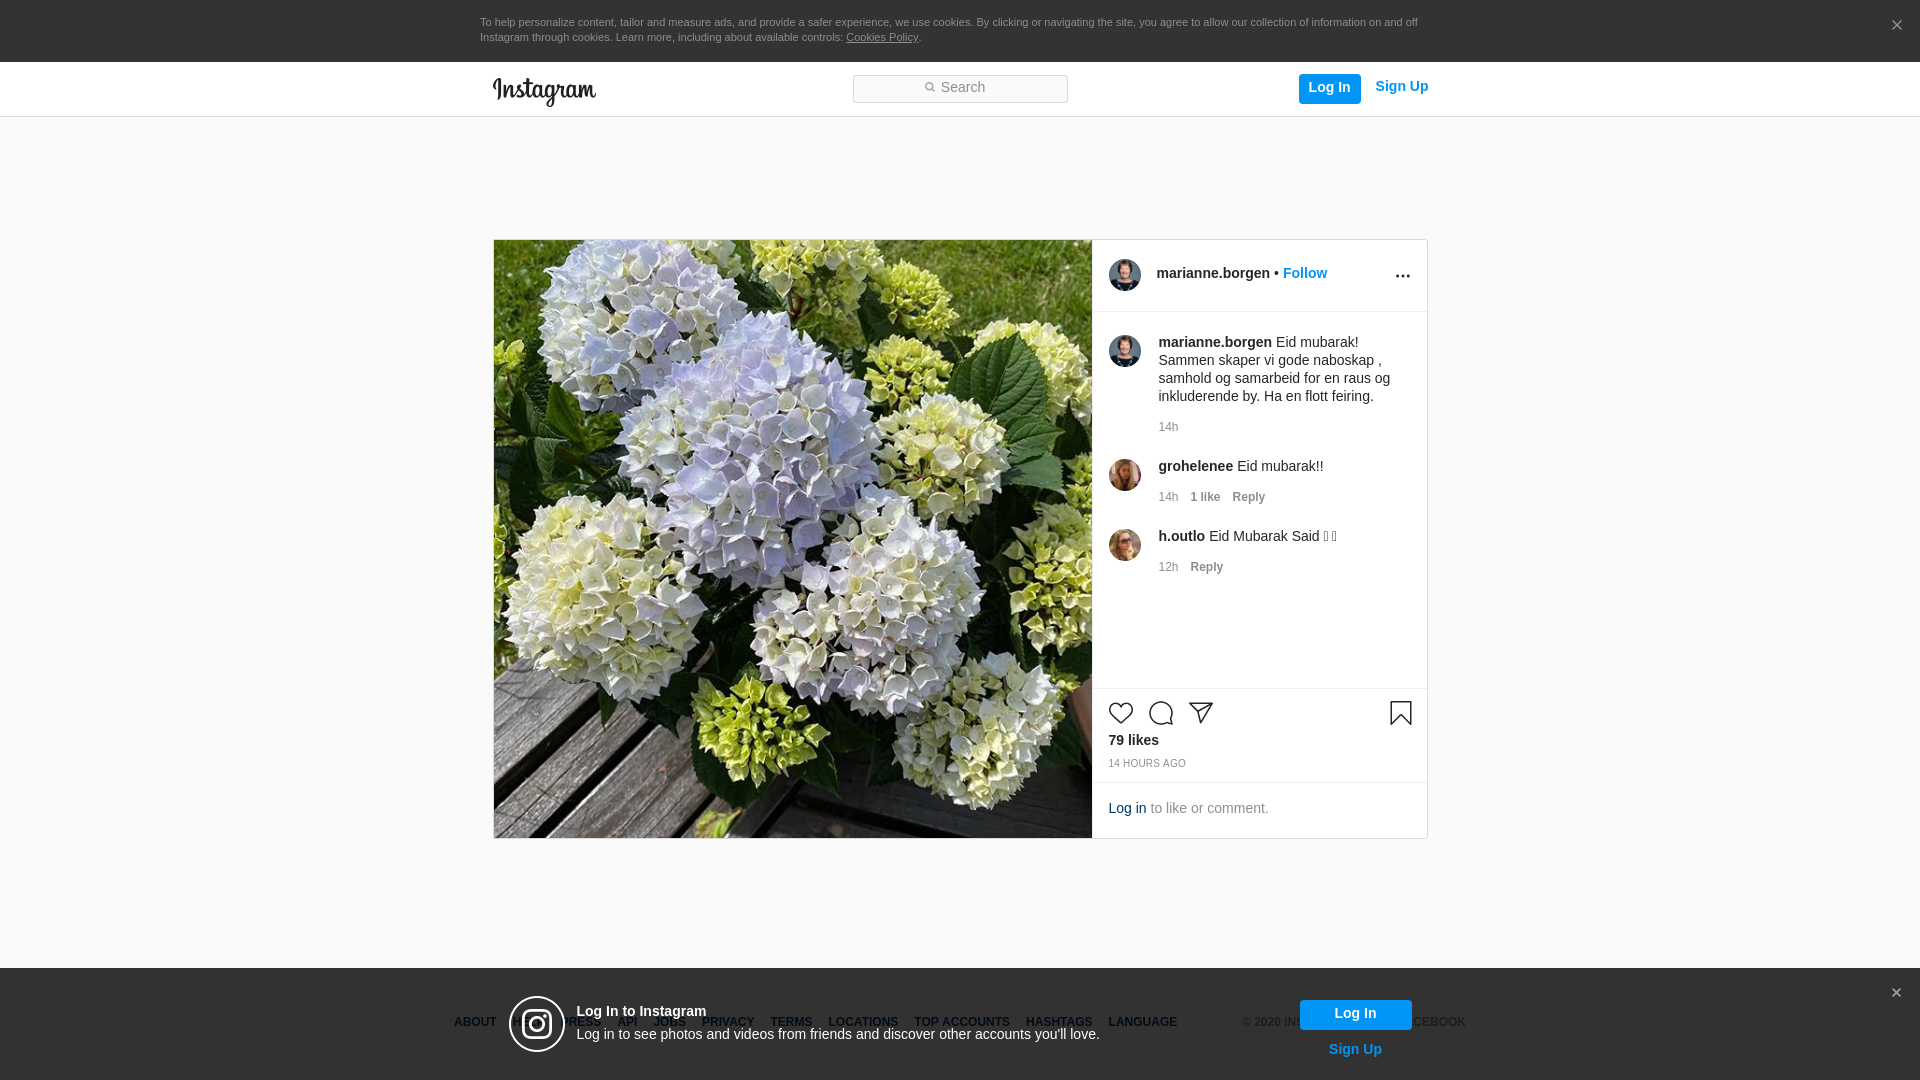This screenshot has width=1920, height=1080.
Task: Click the Instagram logo in header
Action: [x=544, y=91]
